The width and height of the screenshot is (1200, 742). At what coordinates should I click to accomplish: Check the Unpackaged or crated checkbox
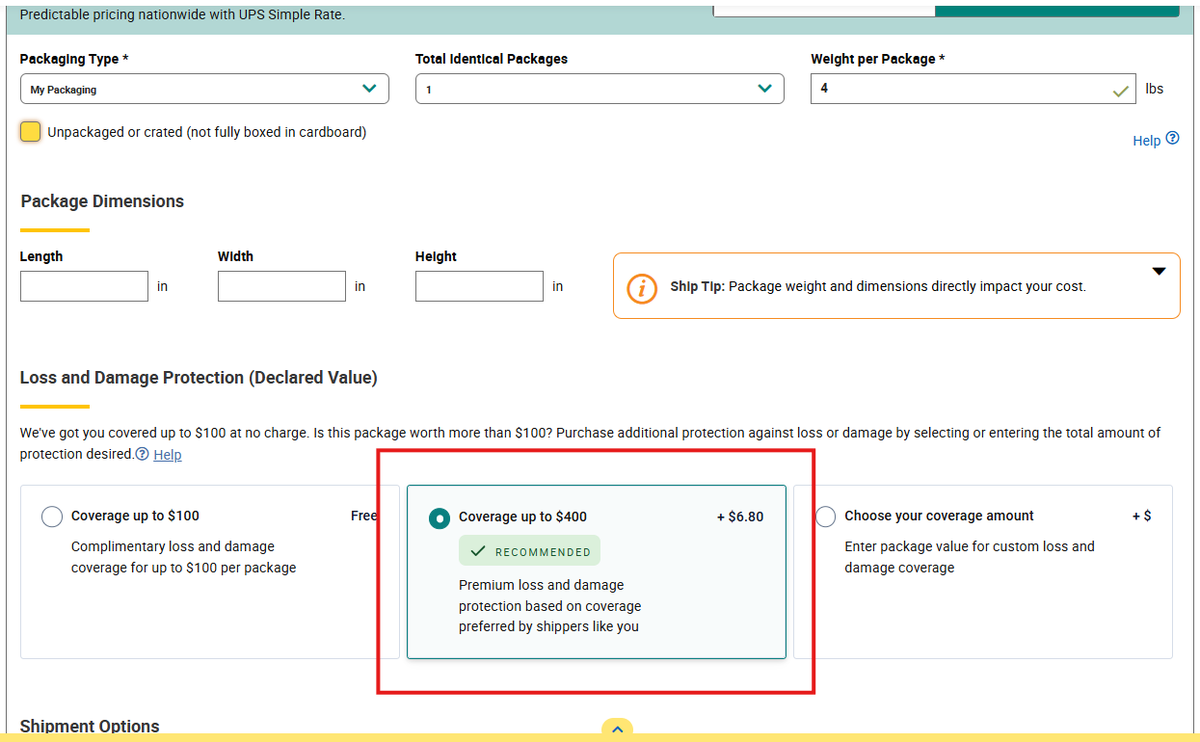coord(31,132)
